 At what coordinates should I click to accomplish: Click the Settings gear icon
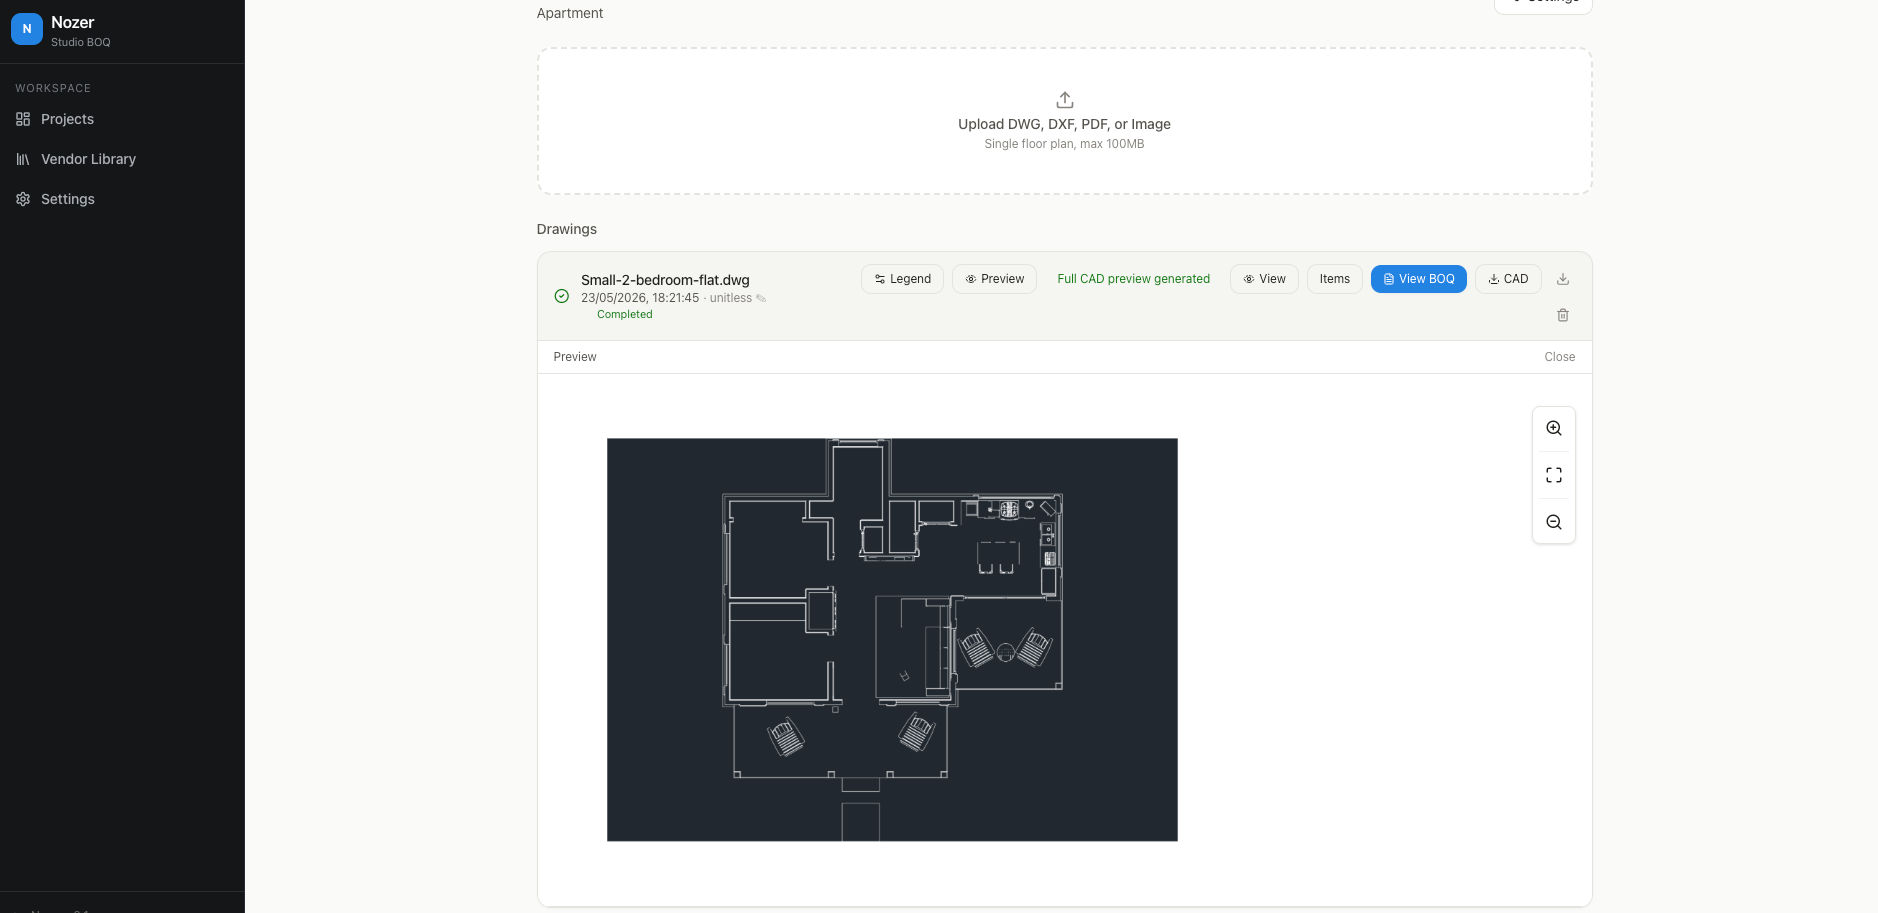[x=23, y=199]
